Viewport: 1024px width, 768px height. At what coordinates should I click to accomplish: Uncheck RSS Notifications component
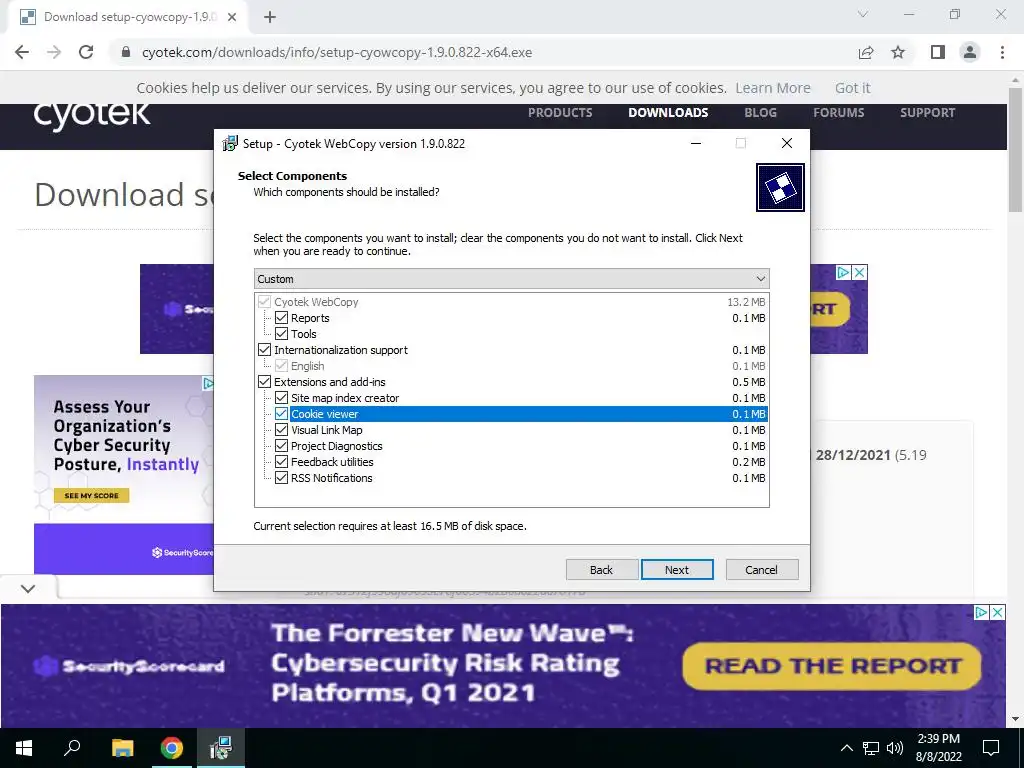(x=281, y=478)
